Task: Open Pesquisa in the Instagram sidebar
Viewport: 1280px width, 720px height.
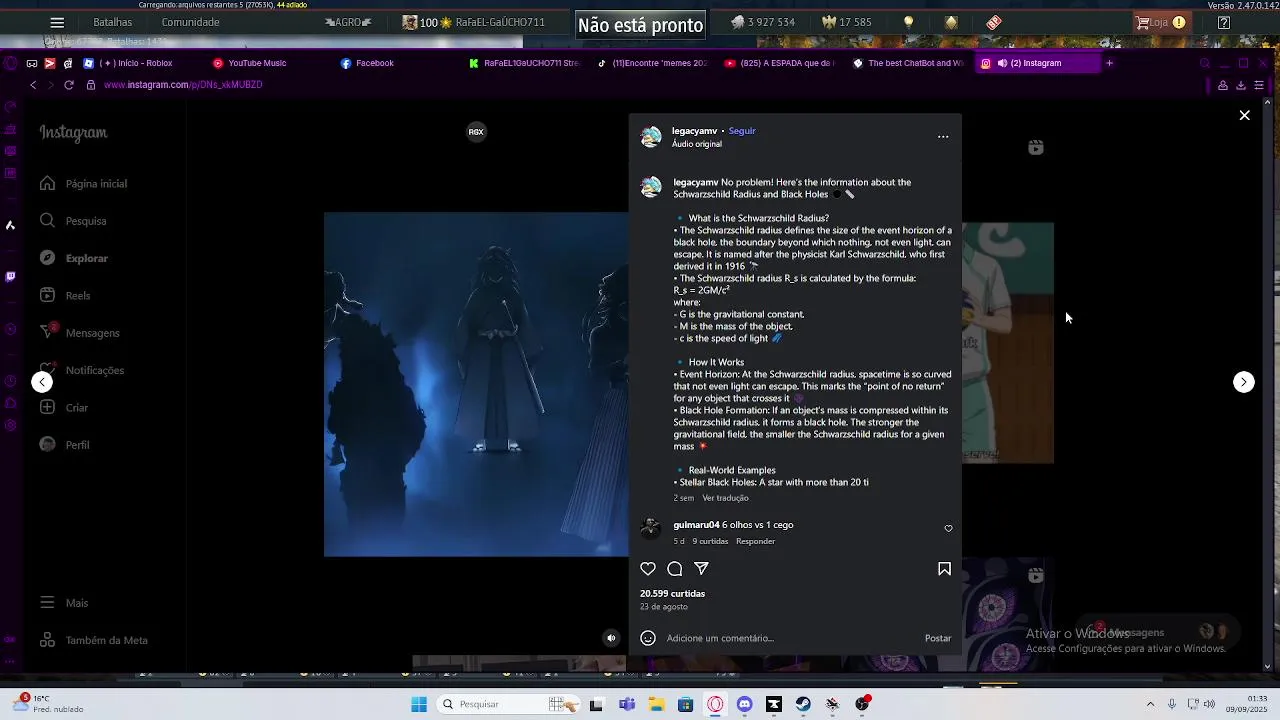Action: pyautogui.click(x=73, y=221)
